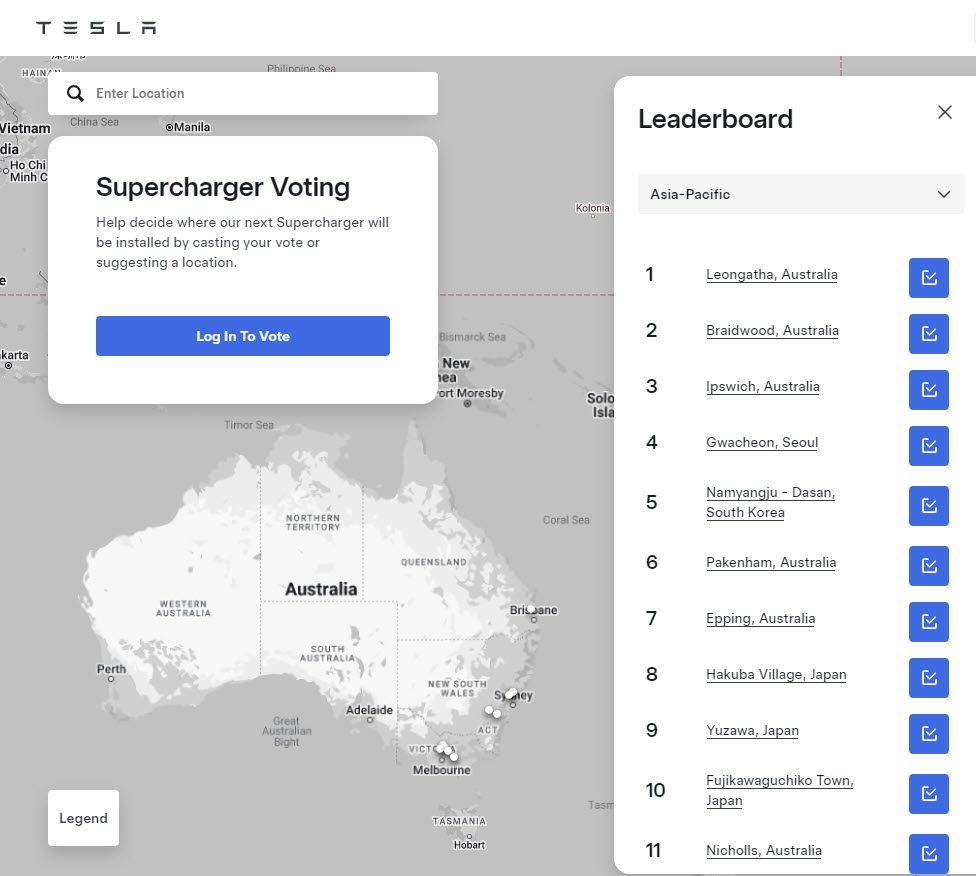Click the Melbourne label on the map

pyautogui.click(x=441, y=770)
